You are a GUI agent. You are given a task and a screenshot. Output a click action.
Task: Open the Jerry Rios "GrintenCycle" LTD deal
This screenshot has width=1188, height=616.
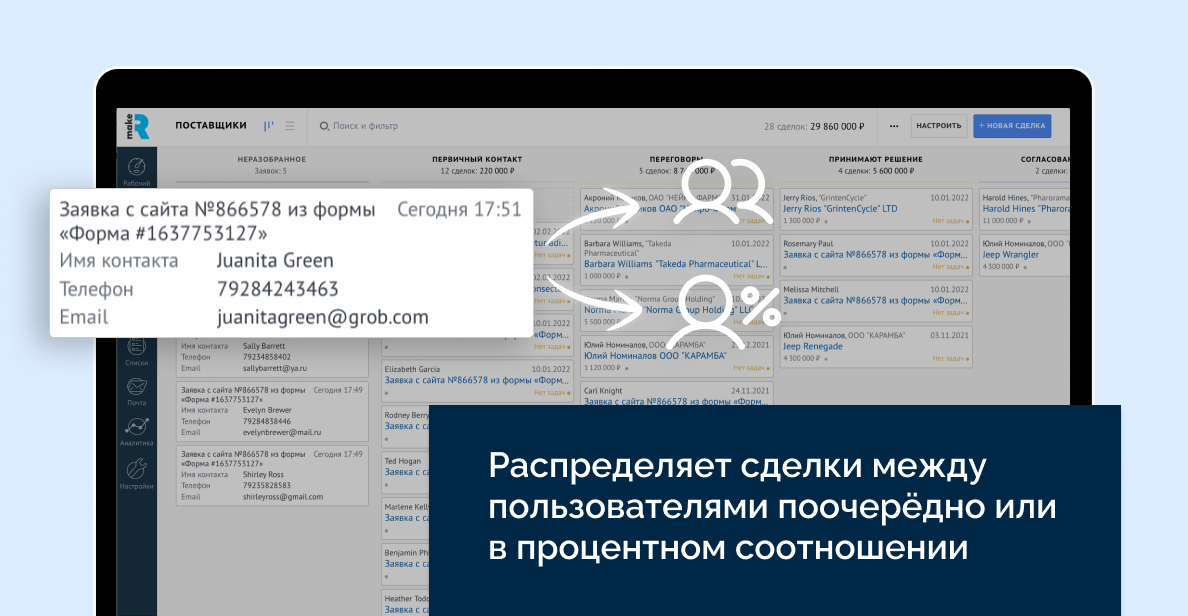click(839, 208)
